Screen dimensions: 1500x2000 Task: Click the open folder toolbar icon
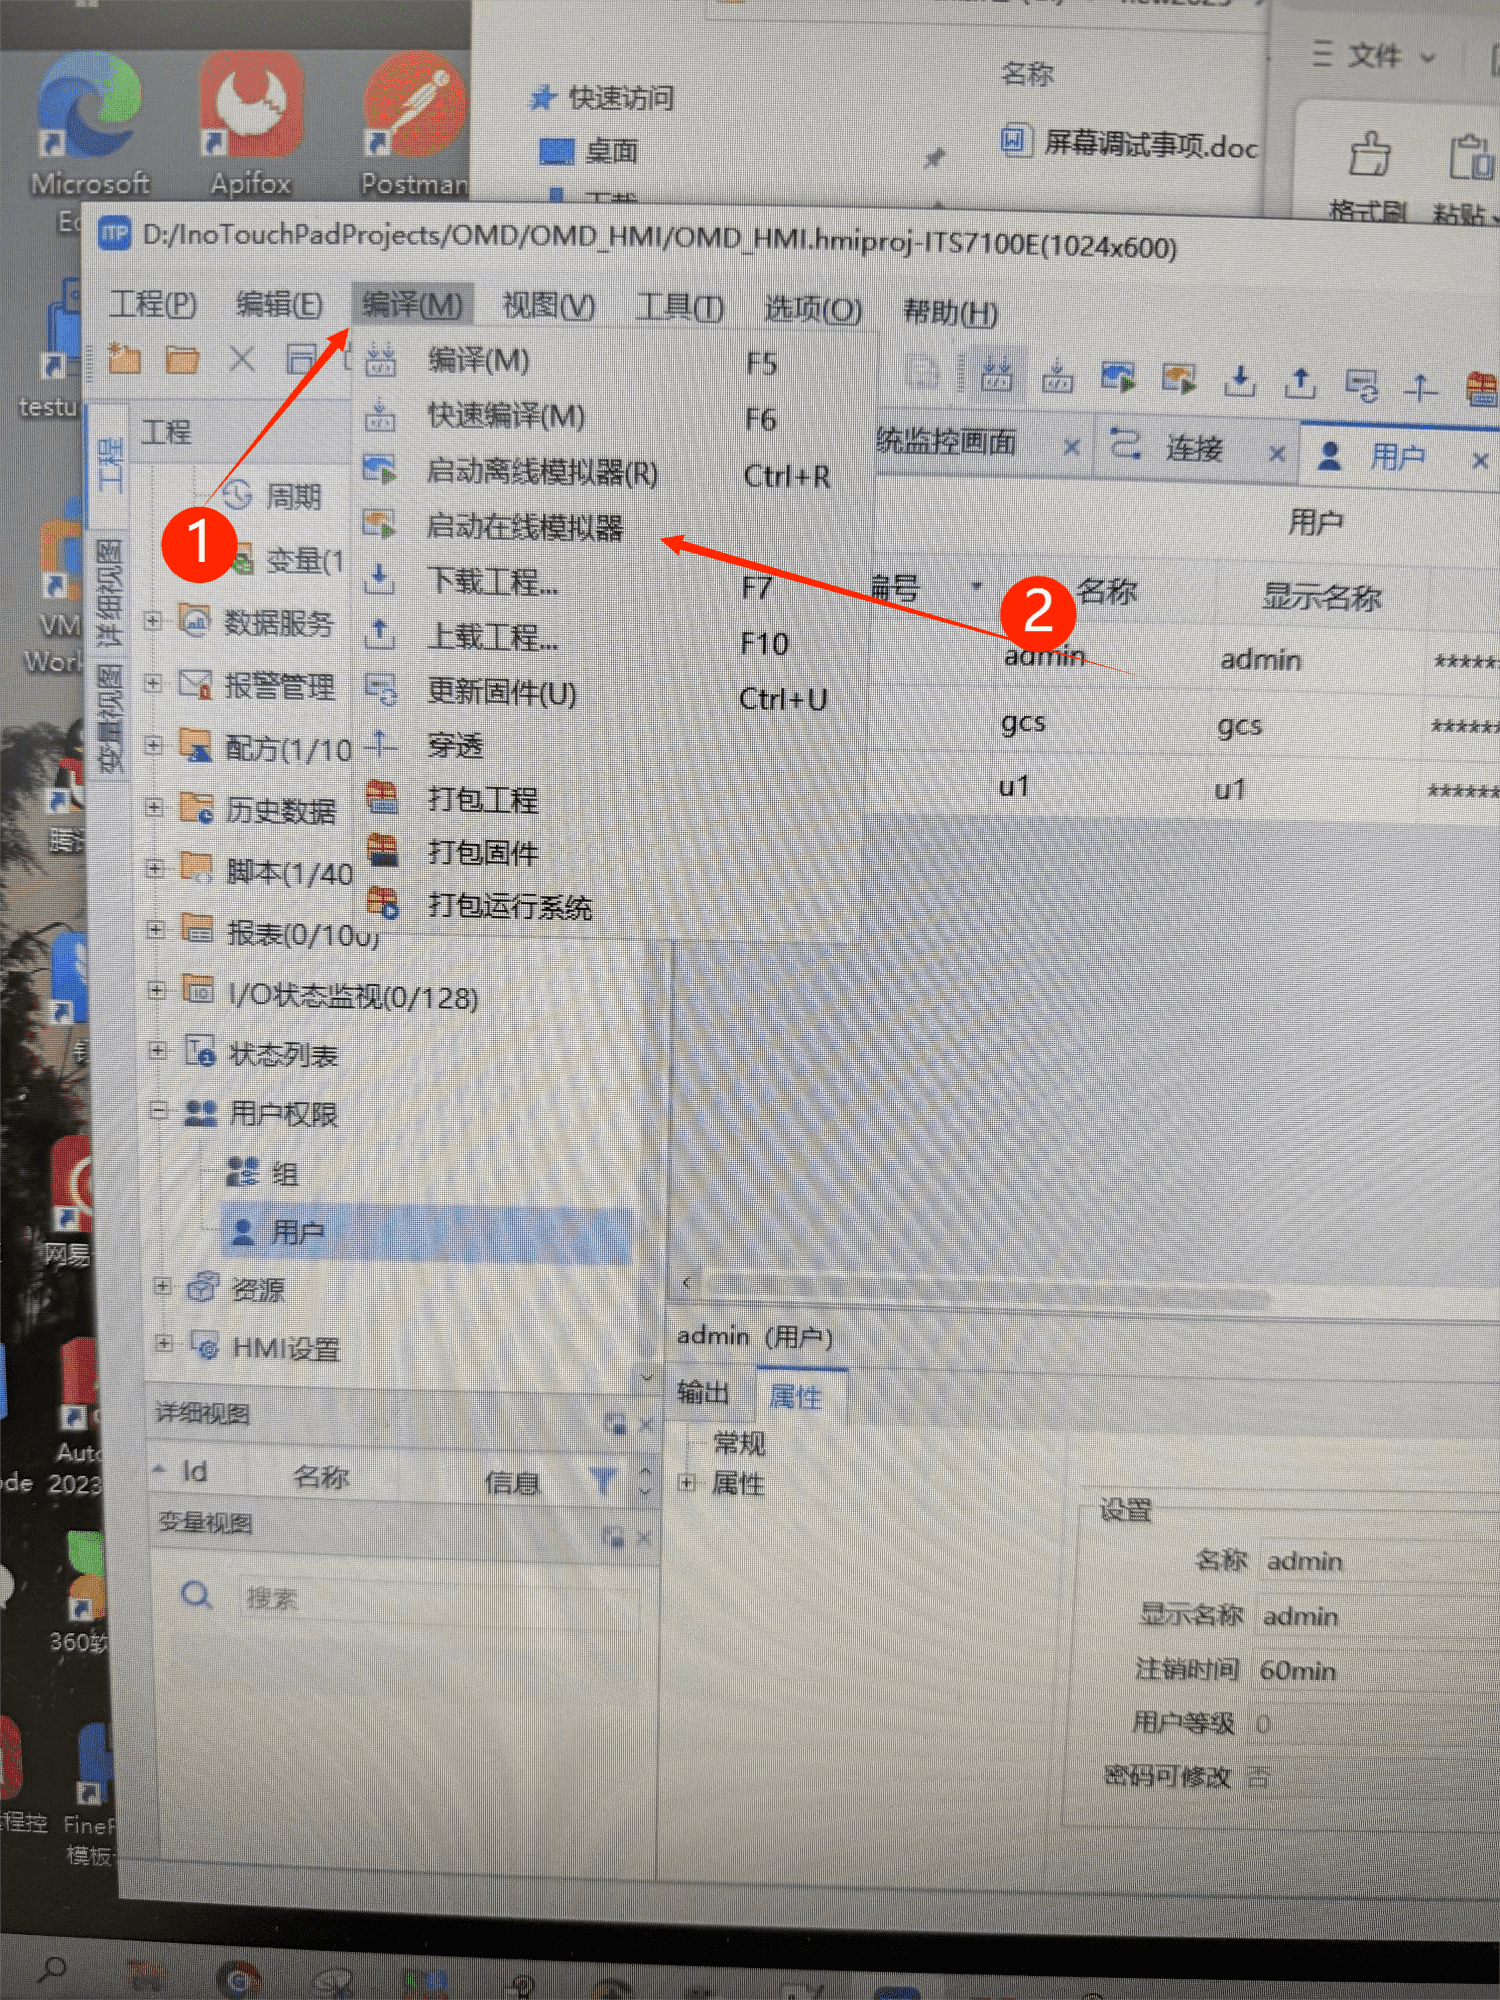(182, 359)
